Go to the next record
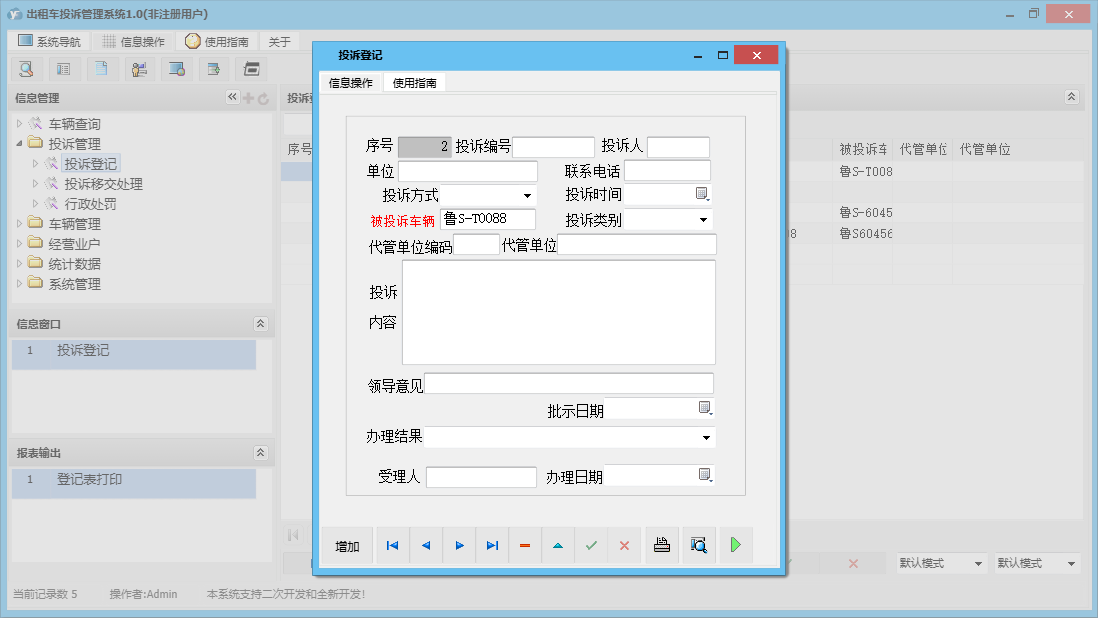 click(x=459, y=545)
